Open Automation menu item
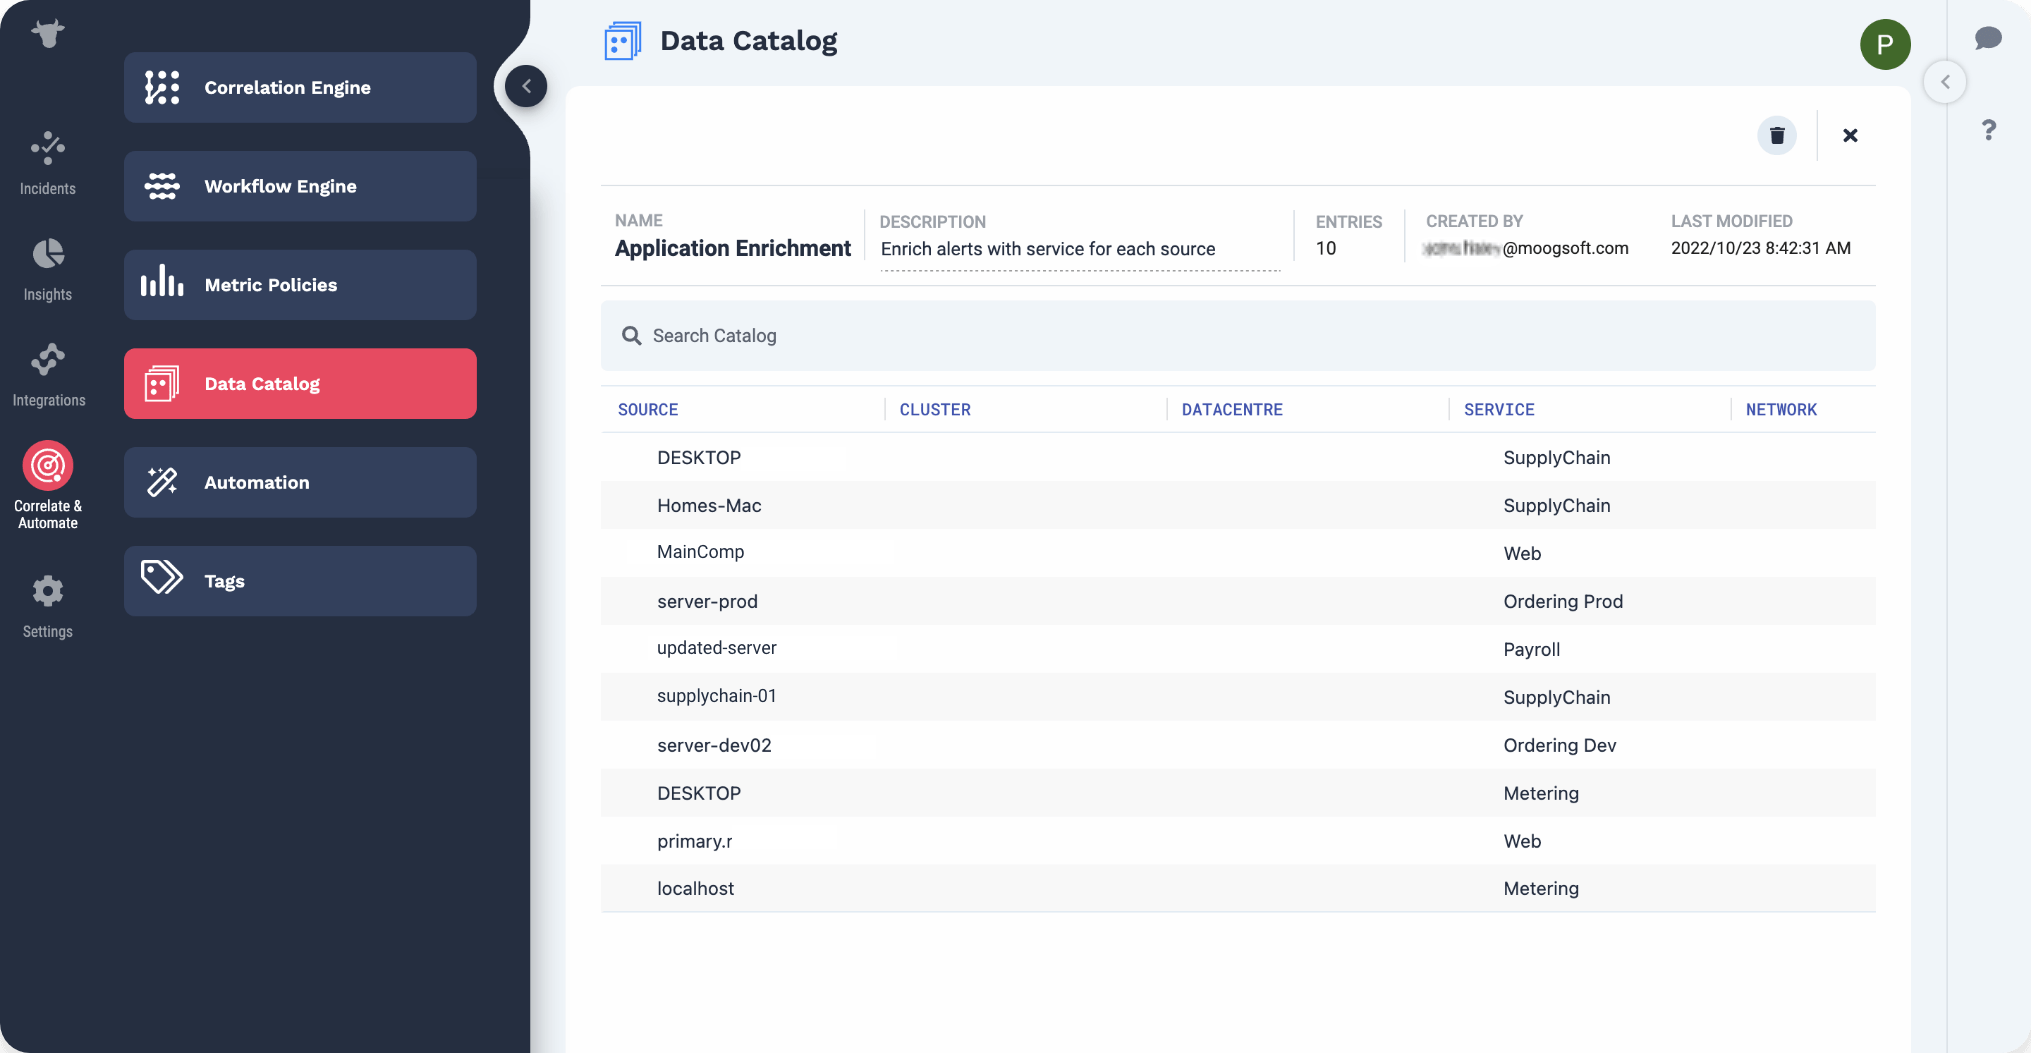The width and height of the screenshot is (2031, 1053). (x=300, y=482)
